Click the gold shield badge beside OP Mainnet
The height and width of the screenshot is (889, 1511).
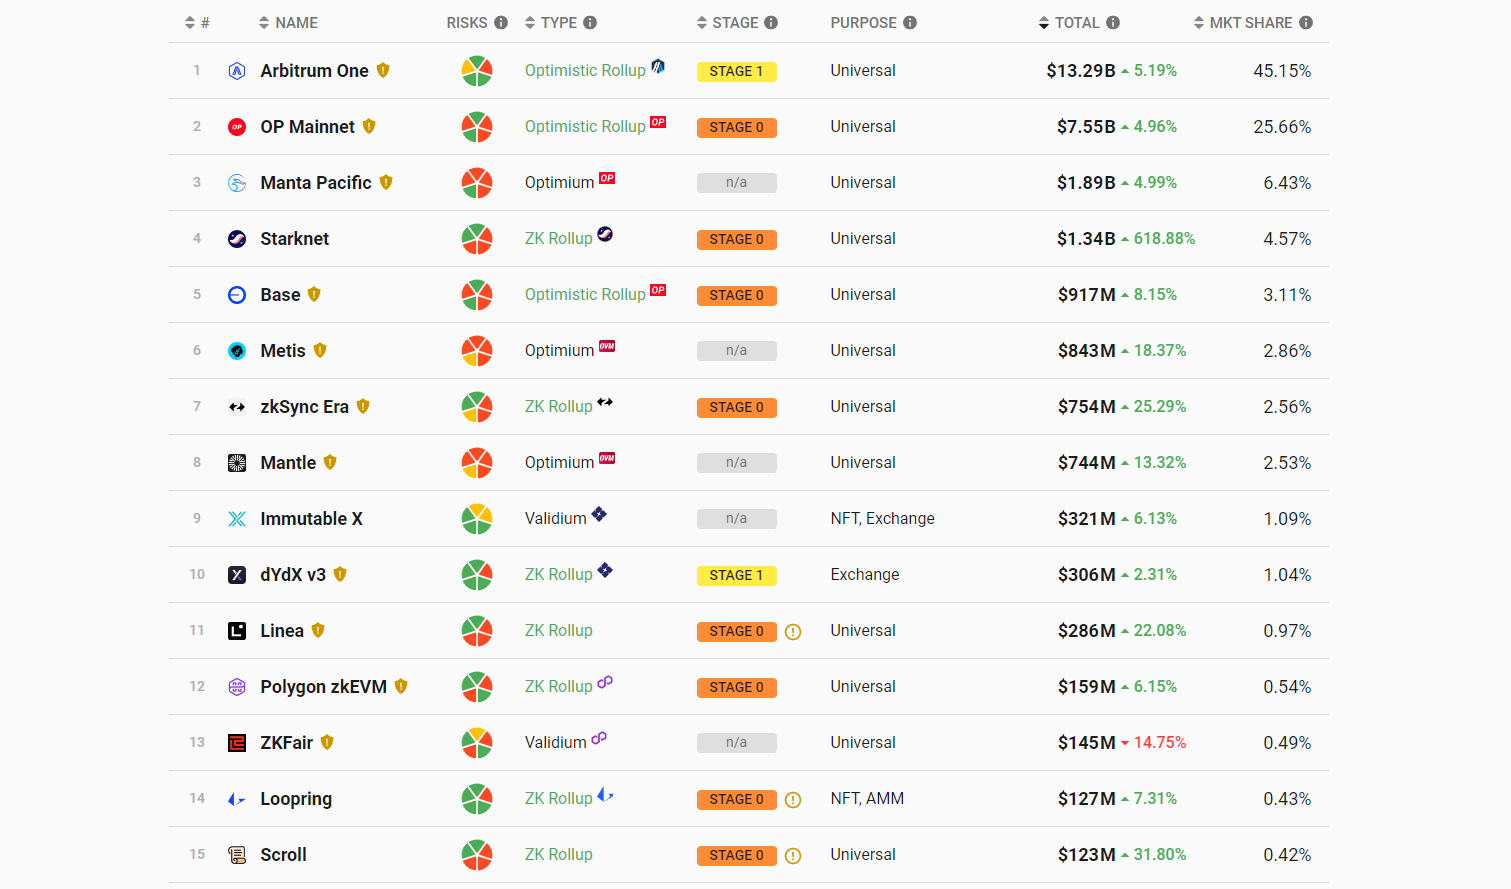coord(369,127)
